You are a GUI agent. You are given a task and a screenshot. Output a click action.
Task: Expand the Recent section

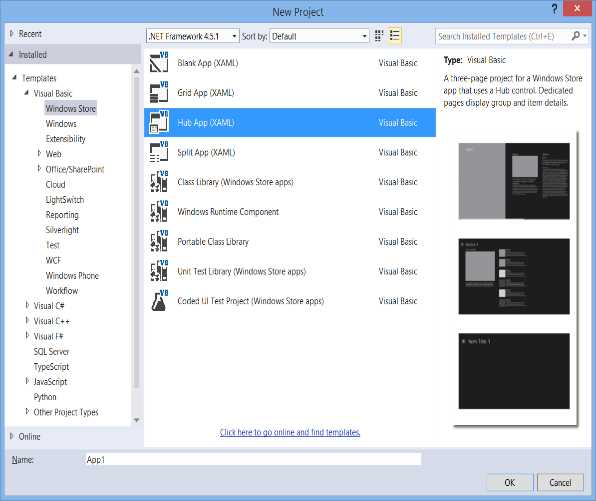[11, 34]
